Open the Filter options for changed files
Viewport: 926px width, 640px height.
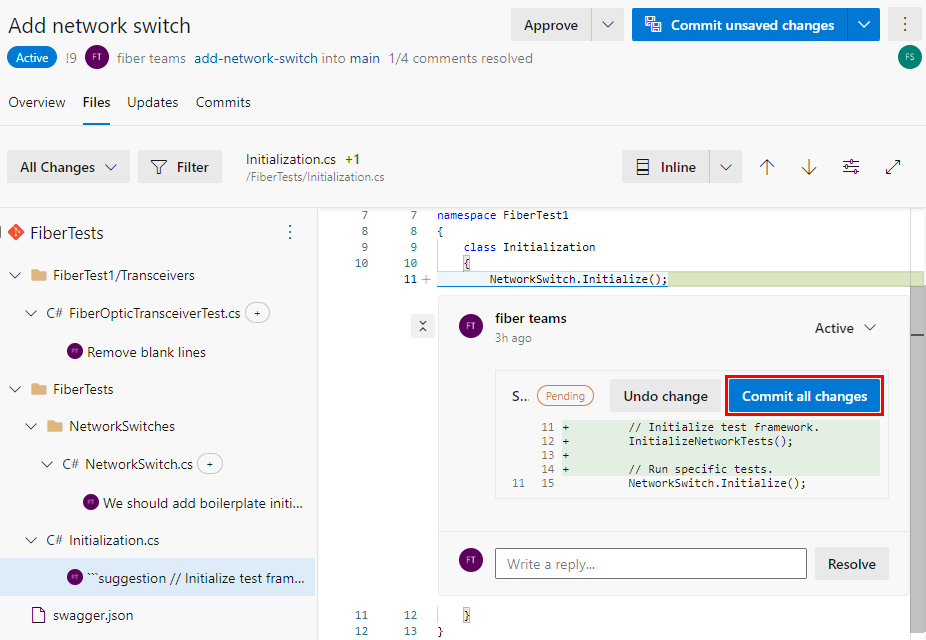pos(180,166)
